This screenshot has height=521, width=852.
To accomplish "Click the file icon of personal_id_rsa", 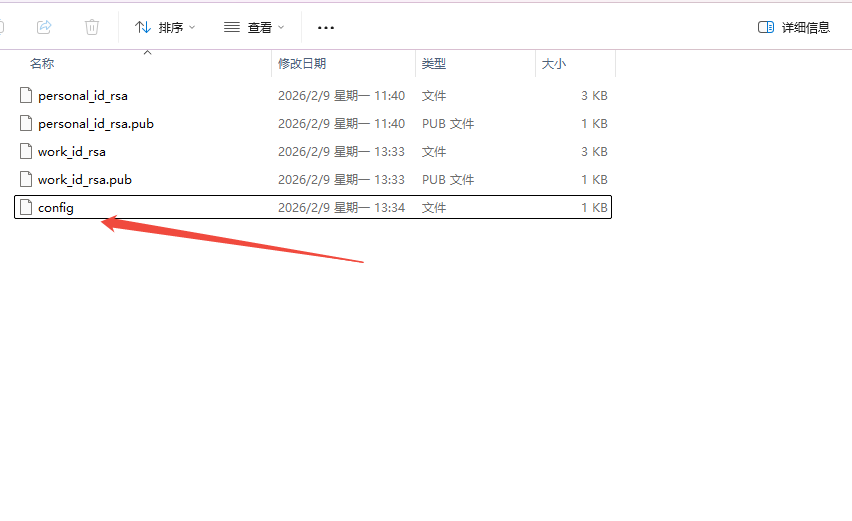I will [26, 95].
